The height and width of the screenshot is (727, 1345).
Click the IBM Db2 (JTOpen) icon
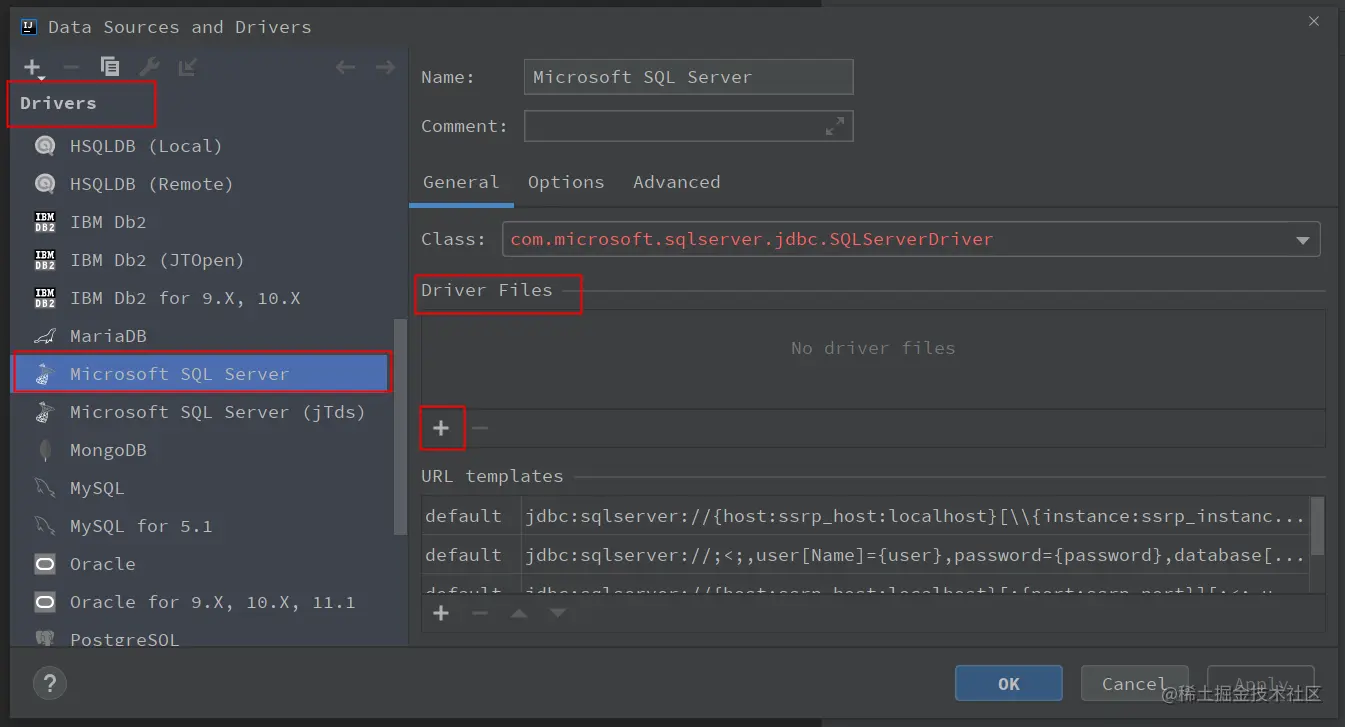tap(45, 260)
